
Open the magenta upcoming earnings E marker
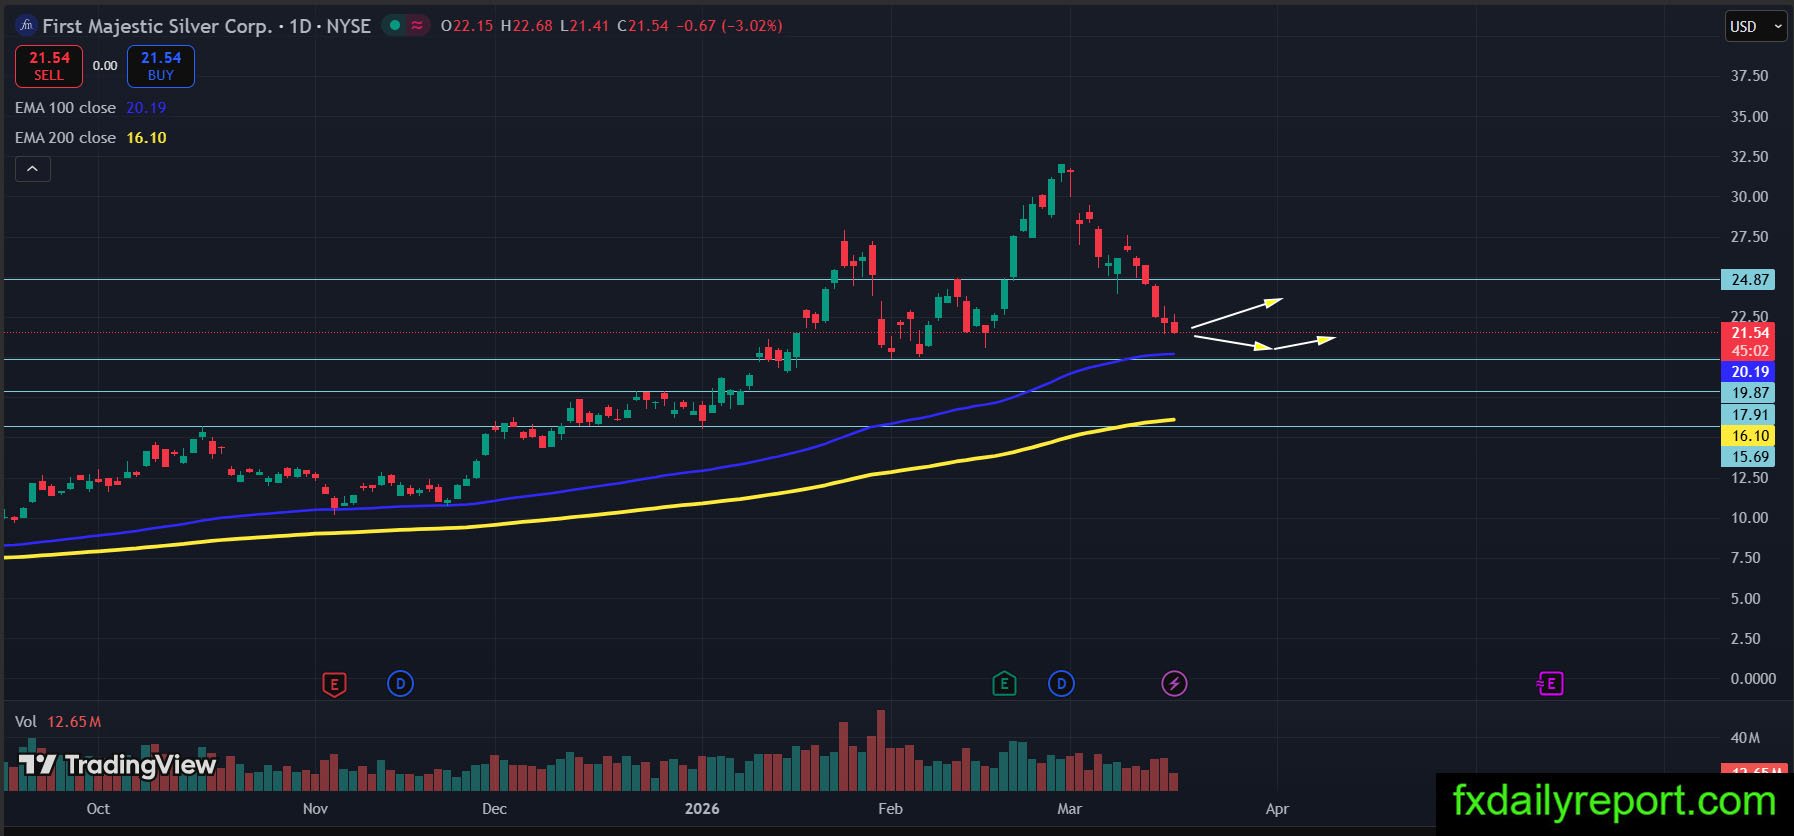click(x=1549, y=684)
